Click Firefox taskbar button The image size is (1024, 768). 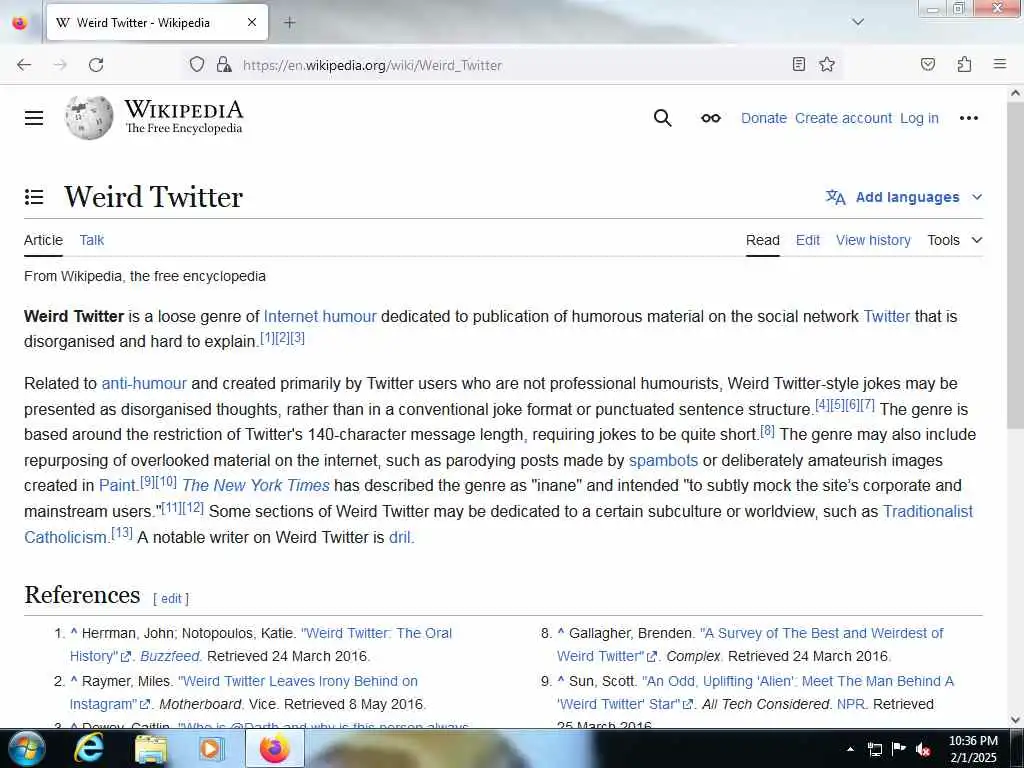pos(274,748)
